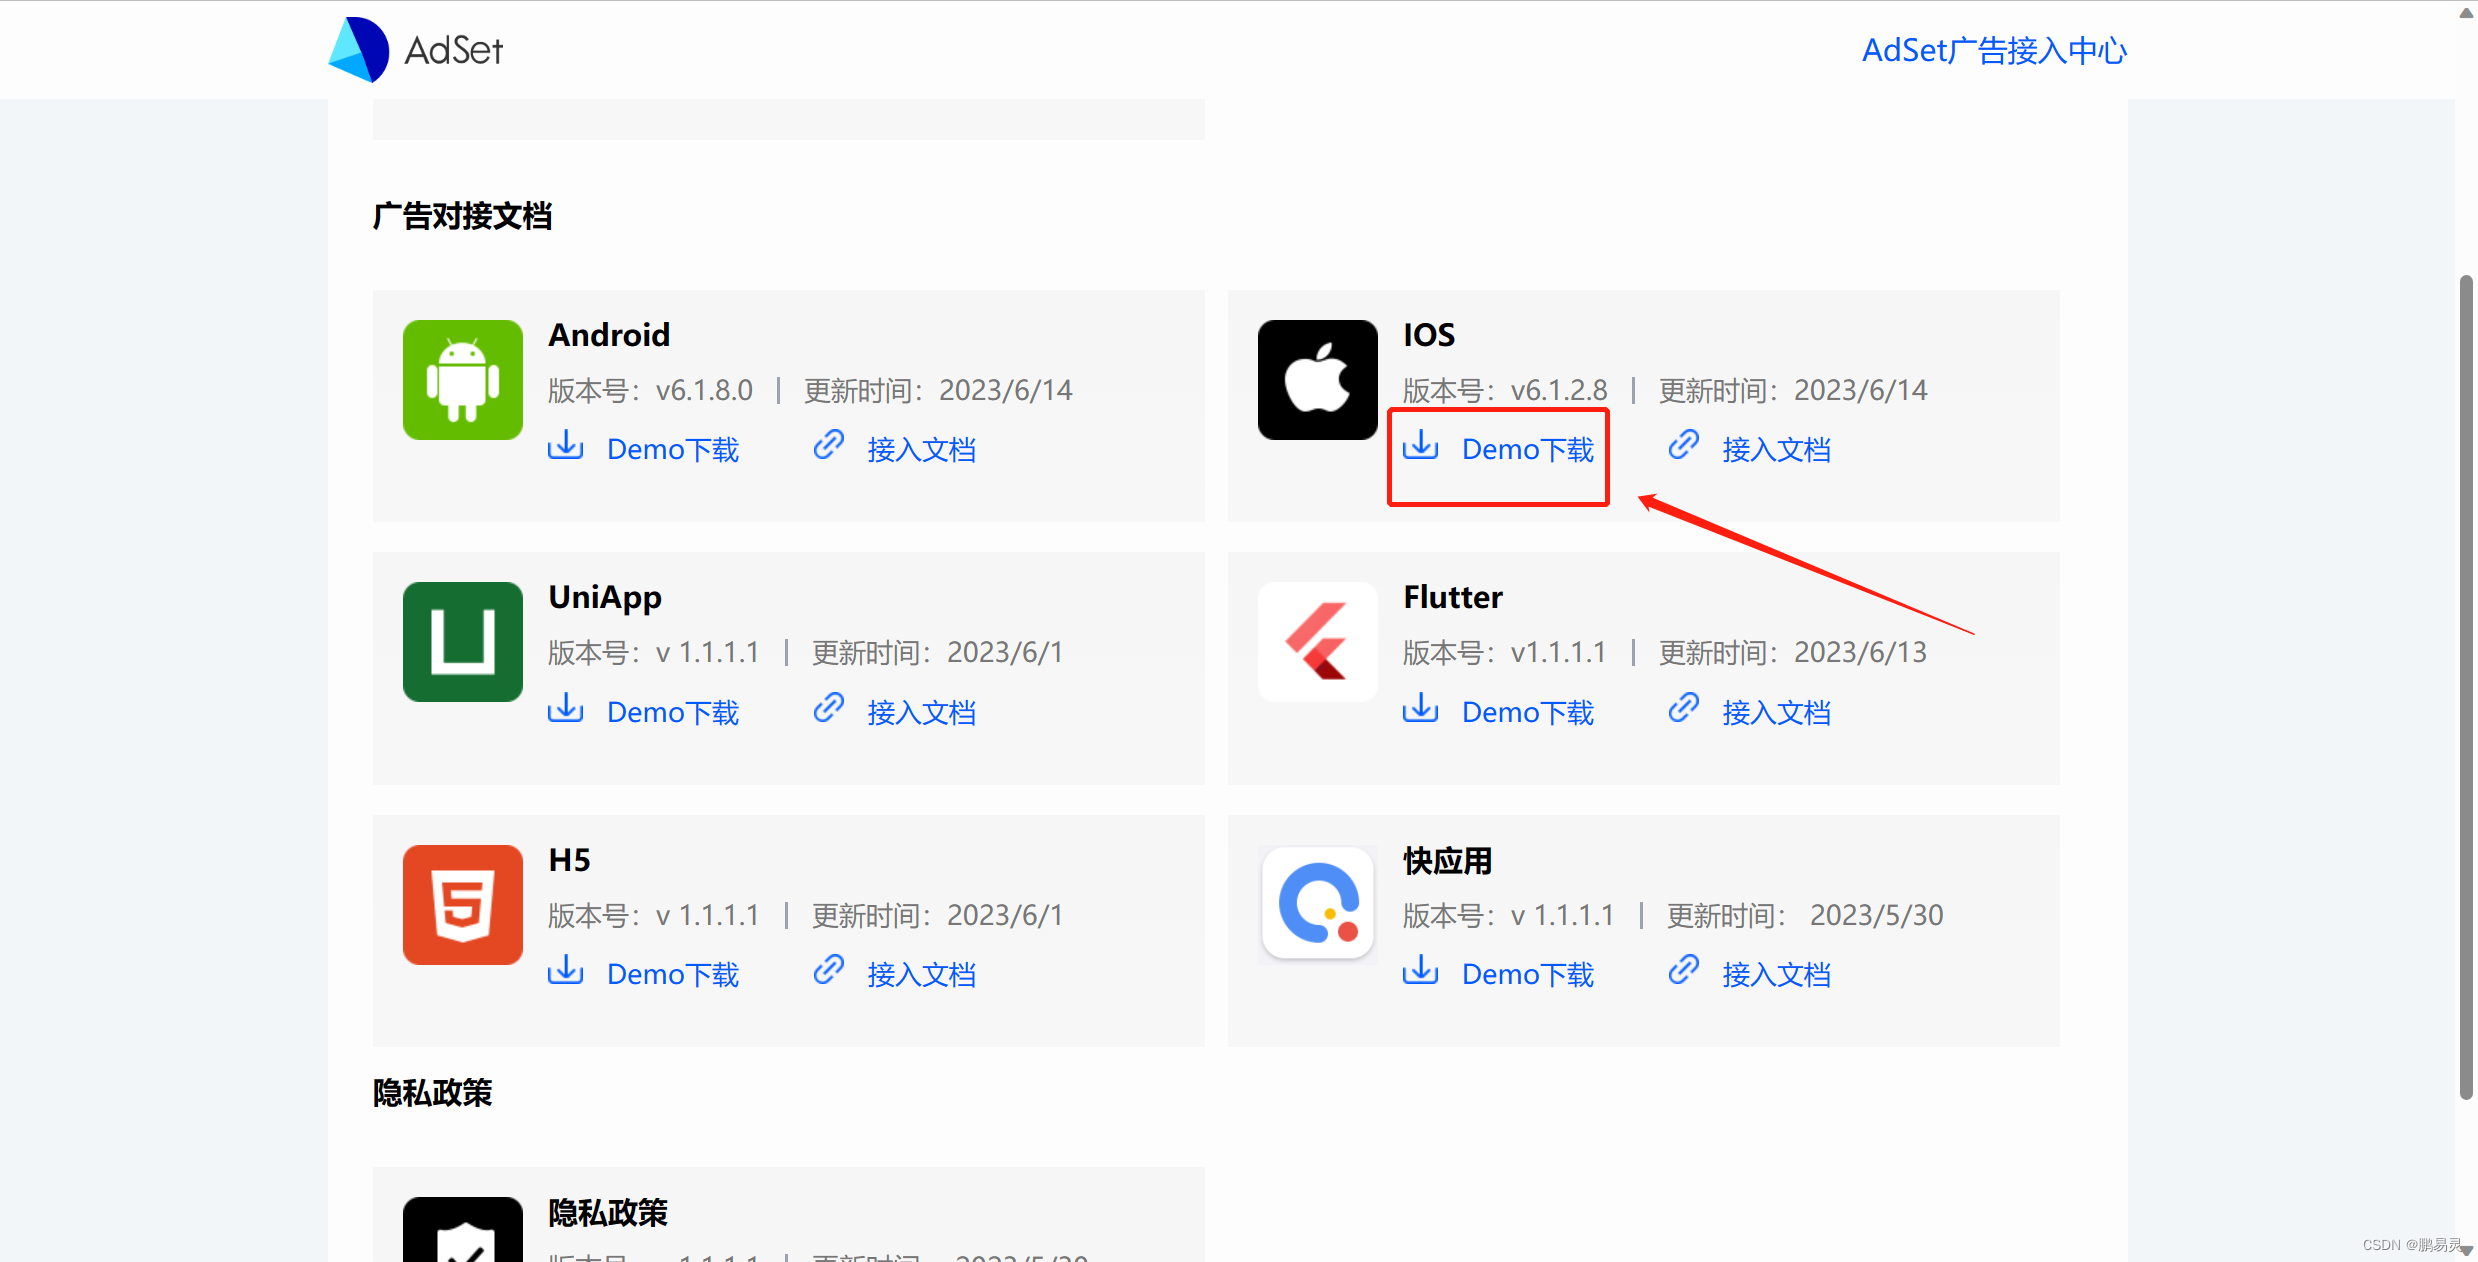The image size is (2478, 1262).
Task: Click H5 chain link icon
Action: [829, 970]
